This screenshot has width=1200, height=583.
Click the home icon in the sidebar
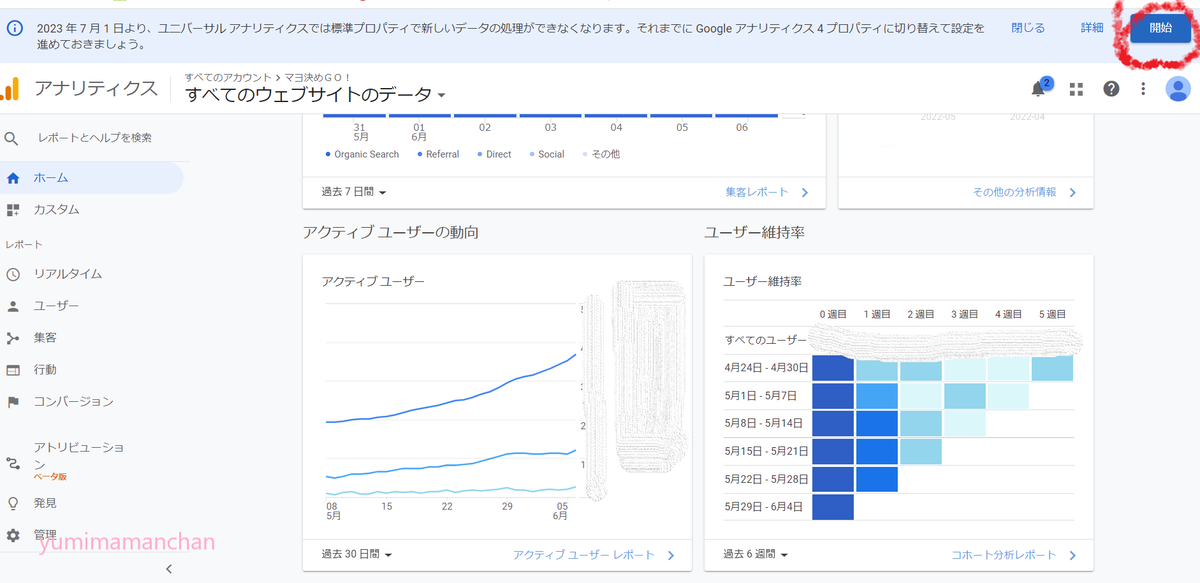(13, 178)
